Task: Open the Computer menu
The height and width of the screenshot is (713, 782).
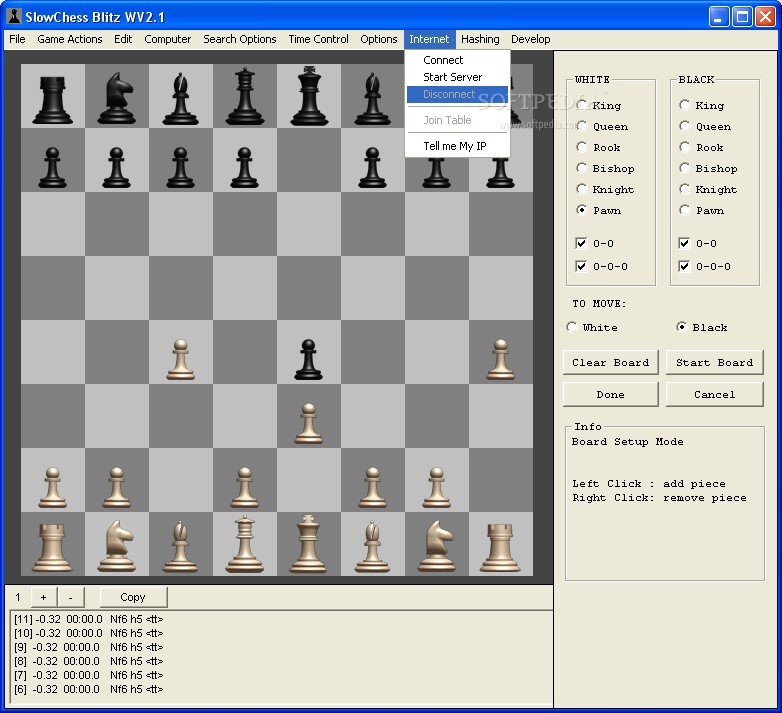Action: click(168, 39)
